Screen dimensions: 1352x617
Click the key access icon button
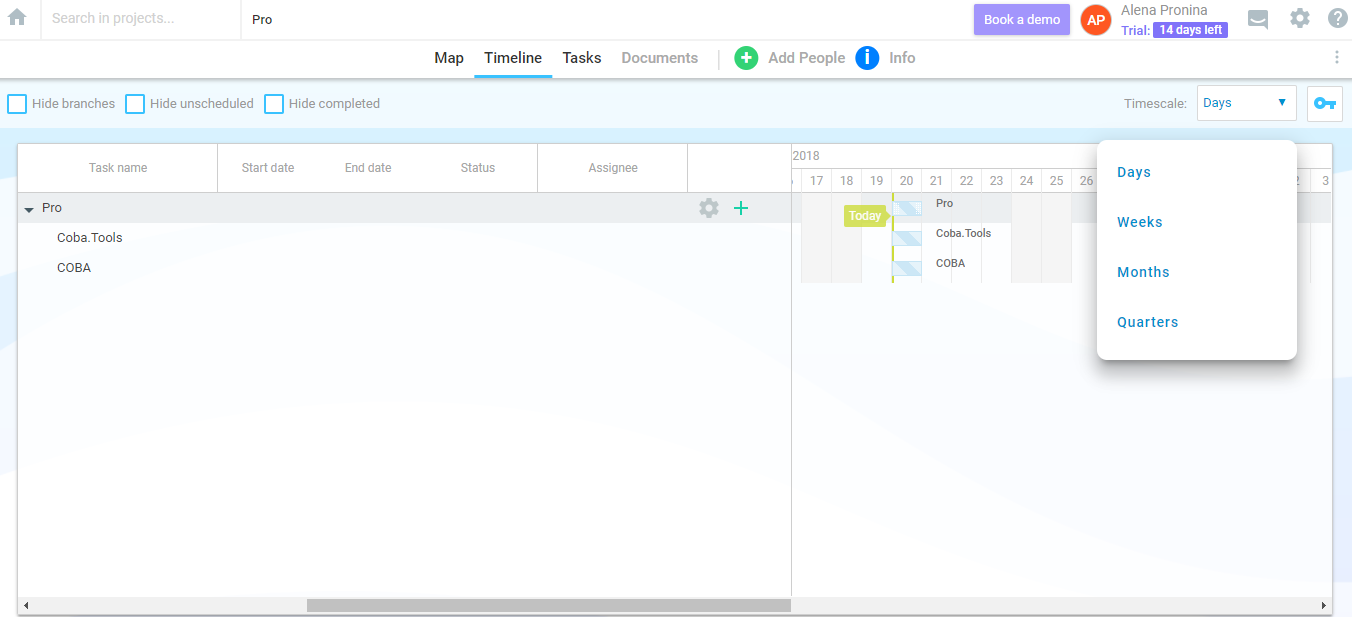coord(1325,103)
